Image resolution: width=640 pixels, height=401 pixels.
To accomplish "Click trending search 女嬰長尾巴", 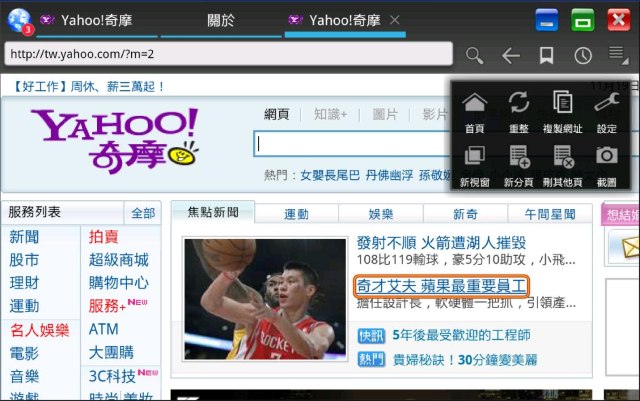I will pyautogui.click(x=330, y=176).
